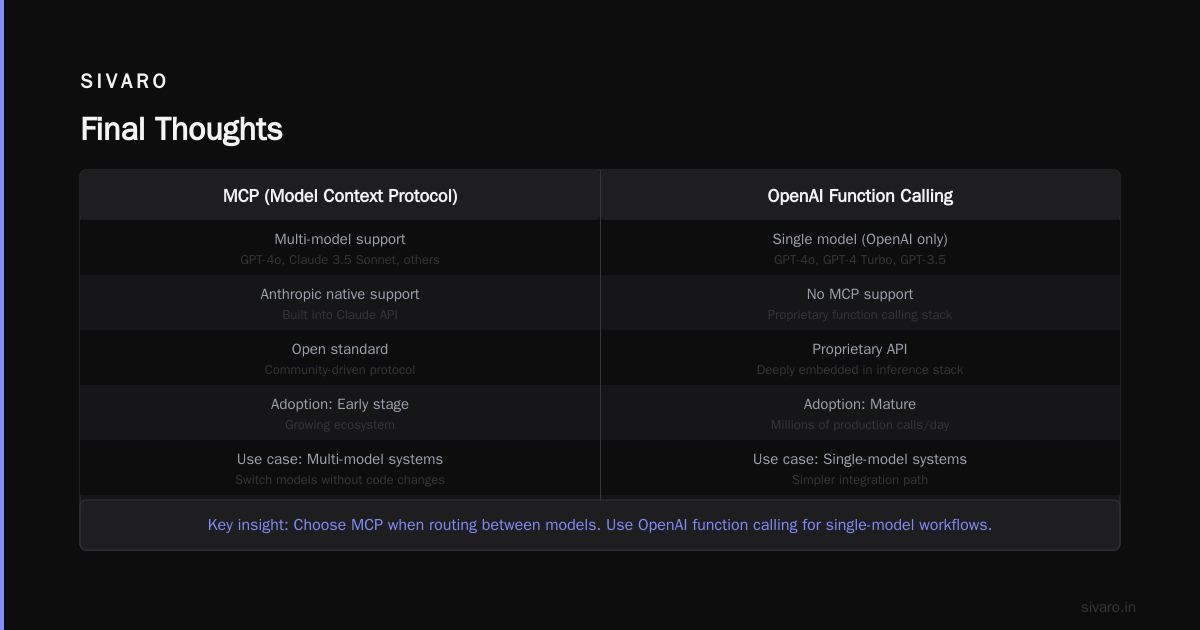This screenshot has width=1200, height=630.
Task: Click the Adoption: Mature cell
Action: 860,413
